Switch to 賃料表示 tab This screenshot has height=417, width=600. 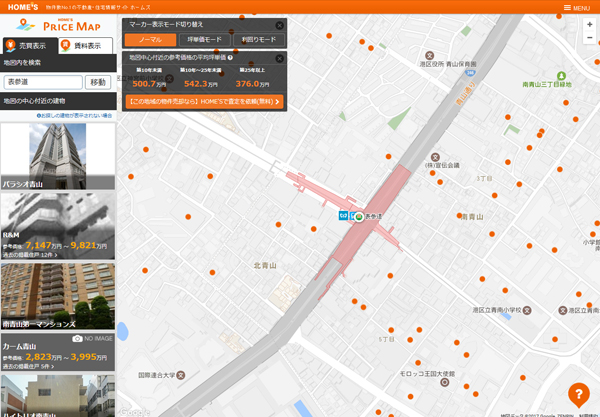tap(86, 46)
